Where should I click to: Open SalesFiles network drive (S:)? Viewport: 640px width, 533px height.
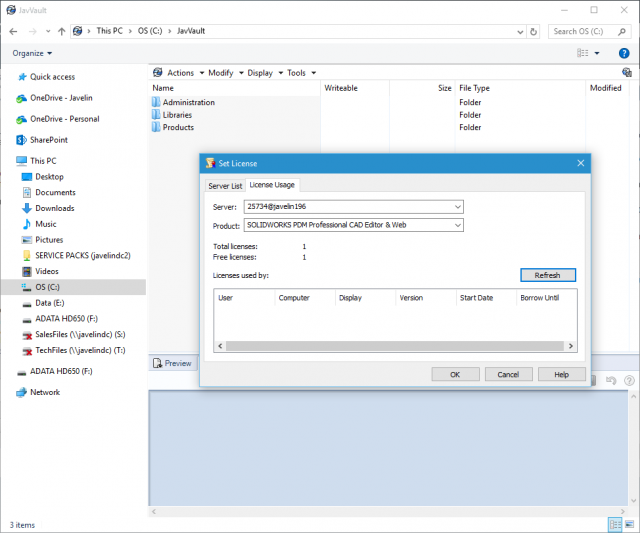80,335
